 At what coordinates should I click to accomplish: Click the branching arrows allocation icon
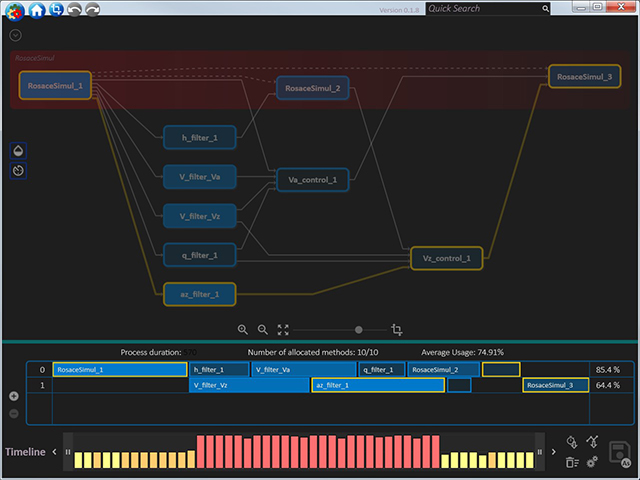[x=592, y=441]
